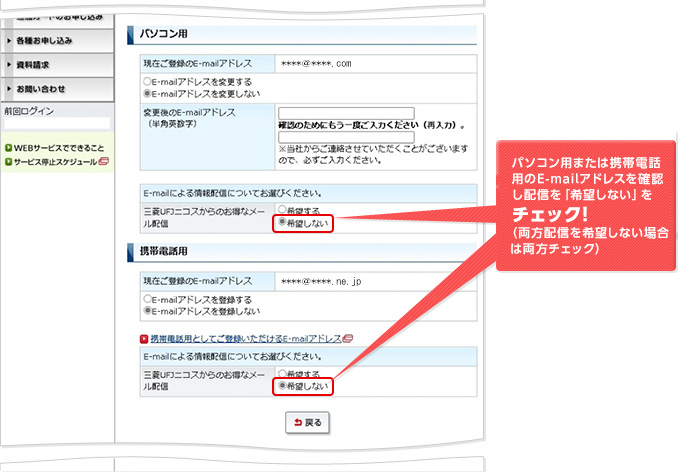Click the re-entry (再入力) email field

[x=346, y=137]
